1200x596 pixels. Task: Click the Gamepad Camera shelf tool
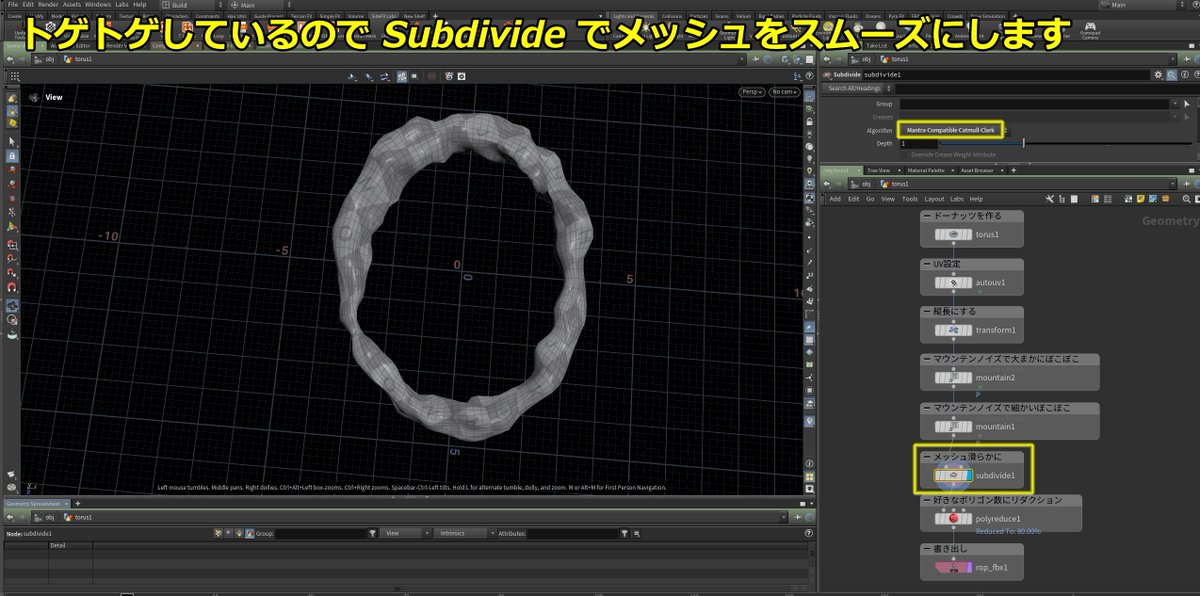pyautogui.click(x=1089, y=30)
